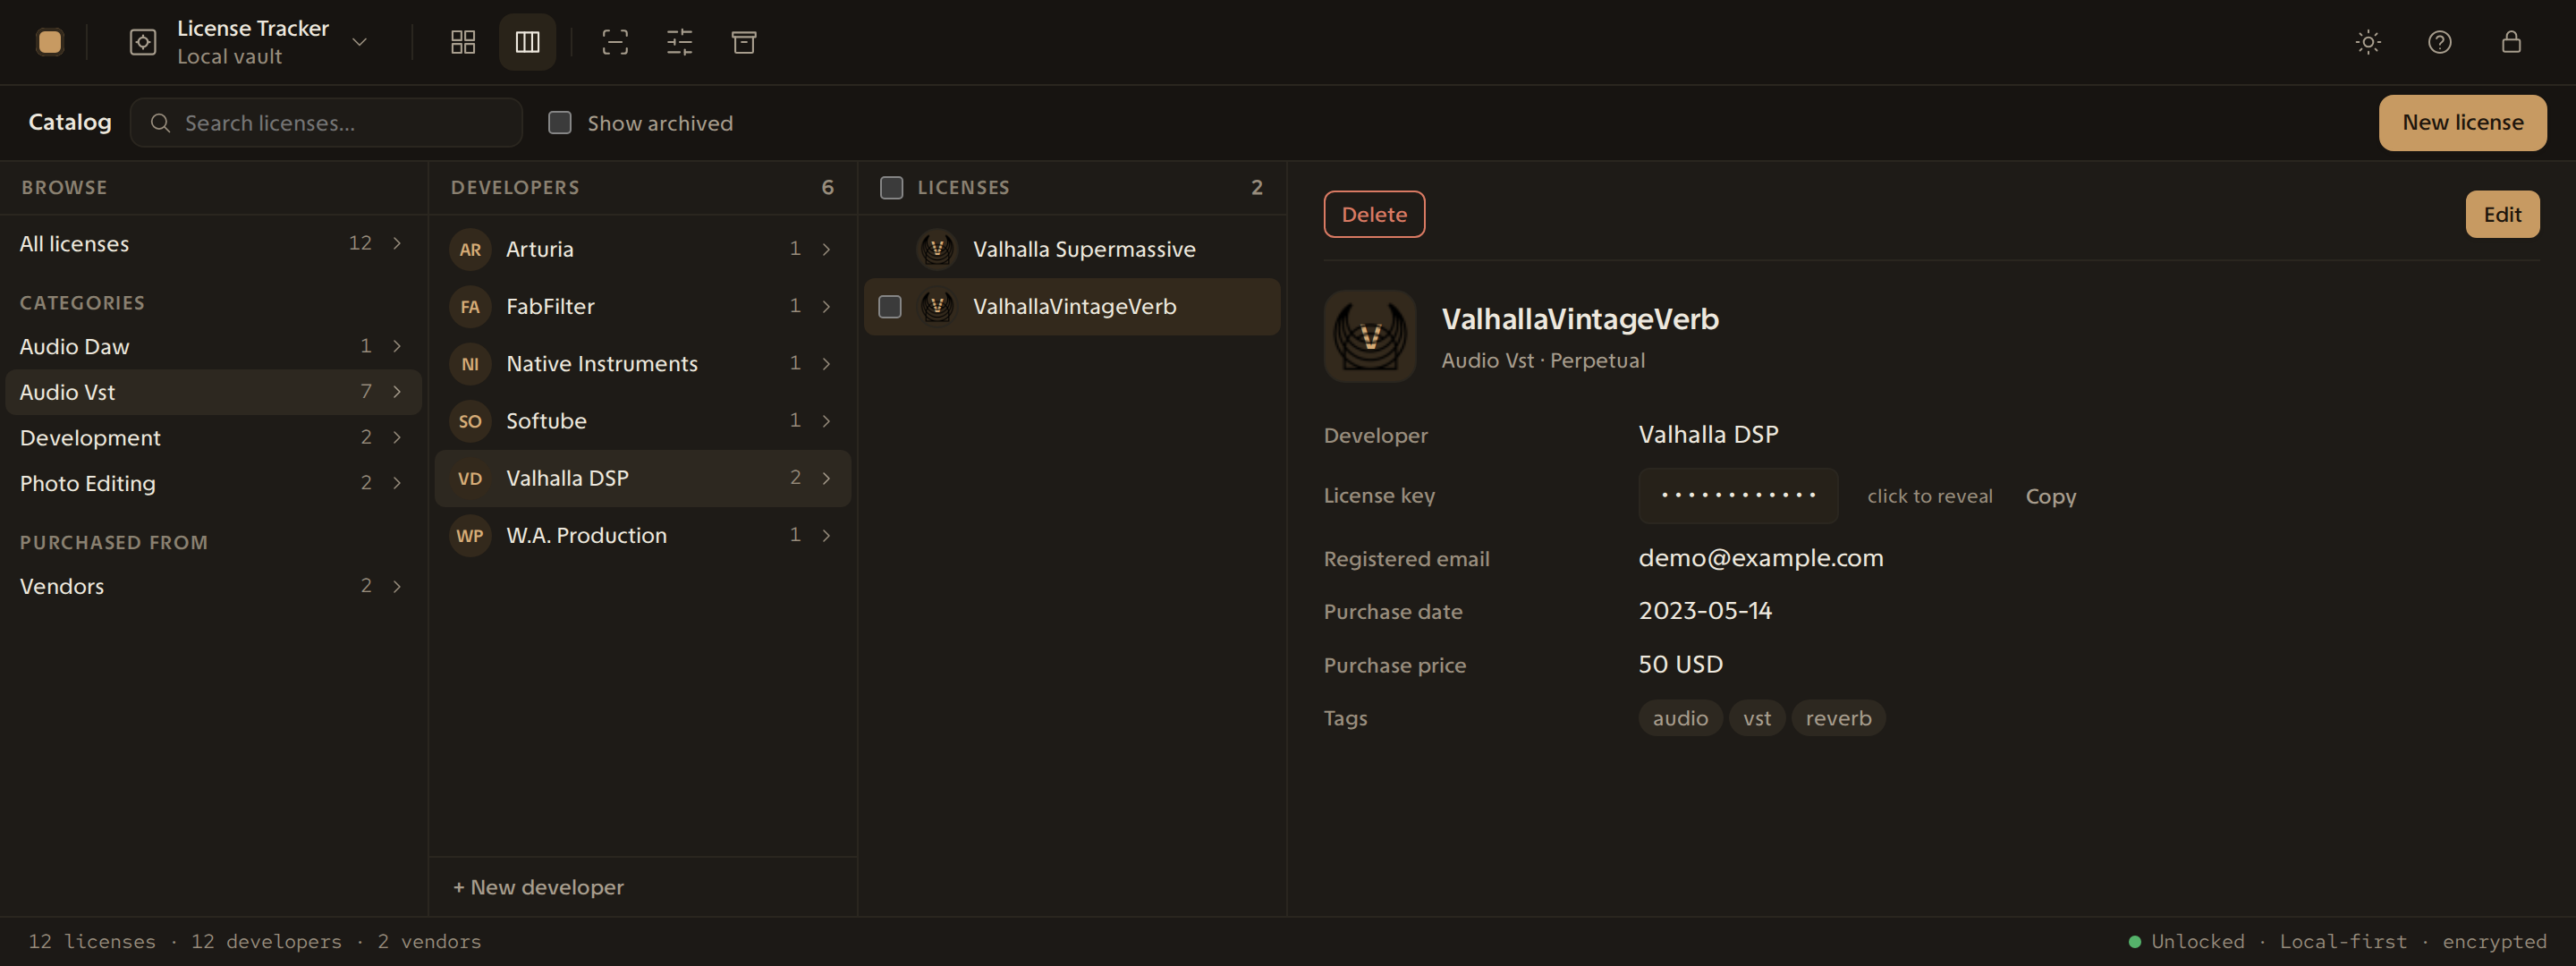Select the Audio Daw category

tap(211, 346)
